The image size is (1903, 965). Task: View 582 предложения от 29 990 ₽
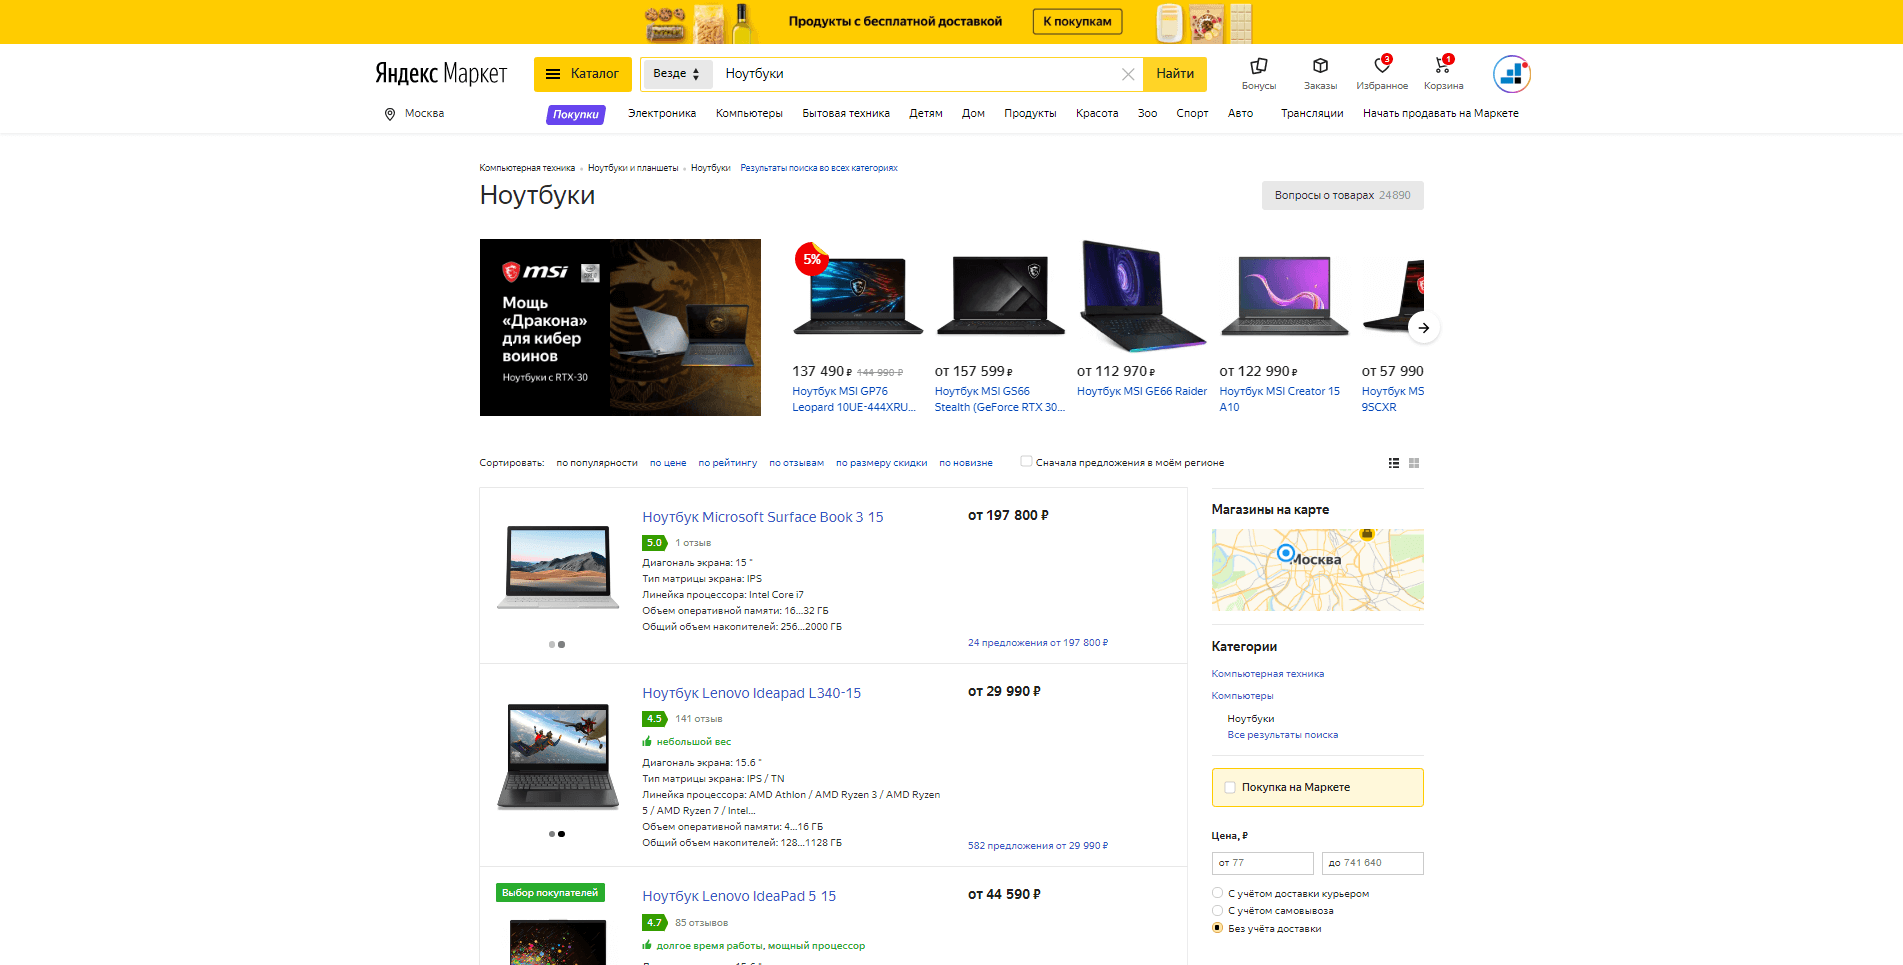[1038, 846]
